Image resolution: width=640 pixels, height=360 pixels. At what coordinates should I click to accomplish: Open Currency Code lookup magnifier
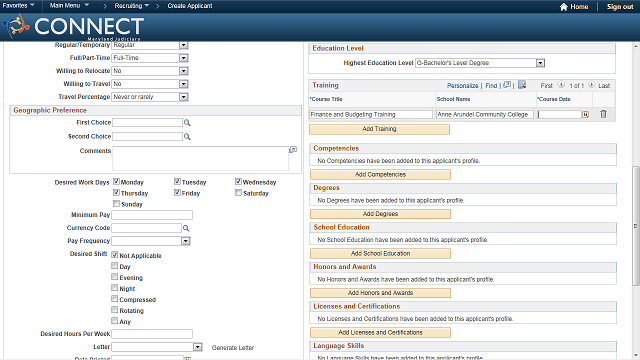(186, 228)
